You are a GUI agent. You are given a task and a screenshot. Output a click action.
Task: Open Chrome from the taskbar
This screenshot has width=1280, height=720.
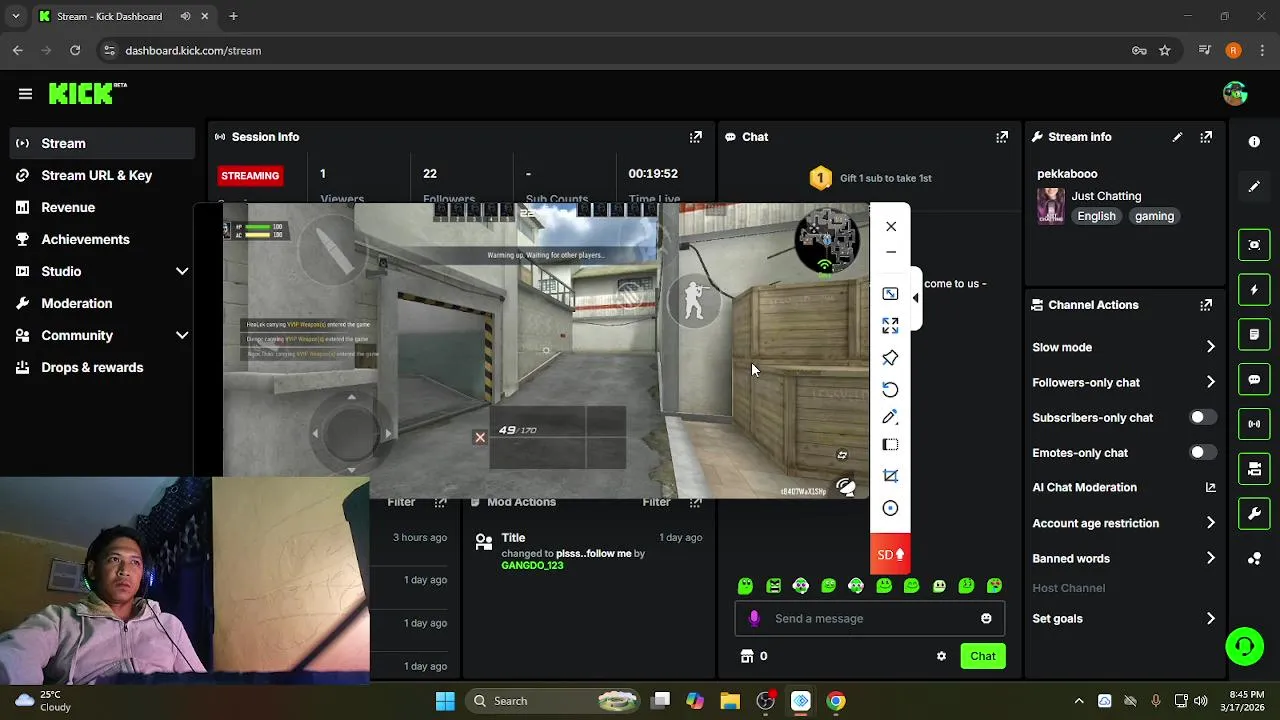[836, 701]
